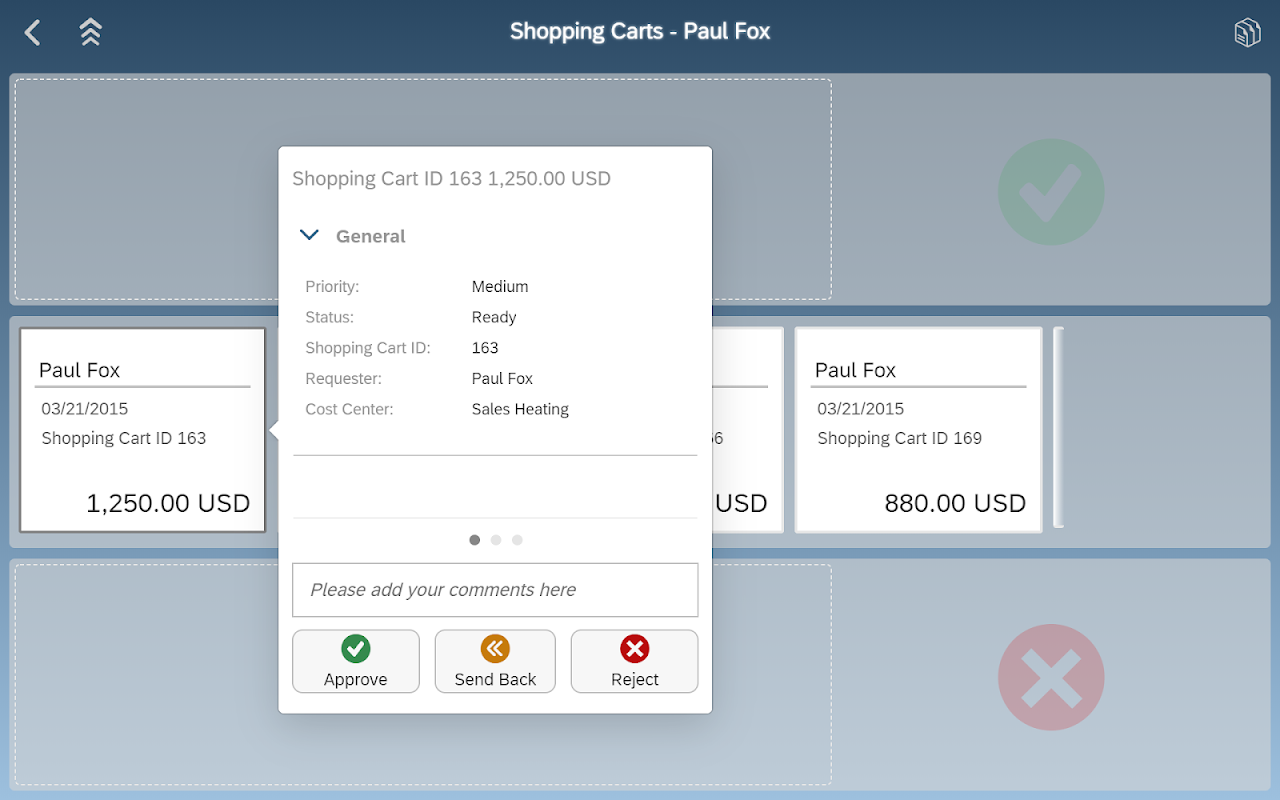
Task: Collapse the General section chevron
Action: pyautogui.click(x=310, y=236)
